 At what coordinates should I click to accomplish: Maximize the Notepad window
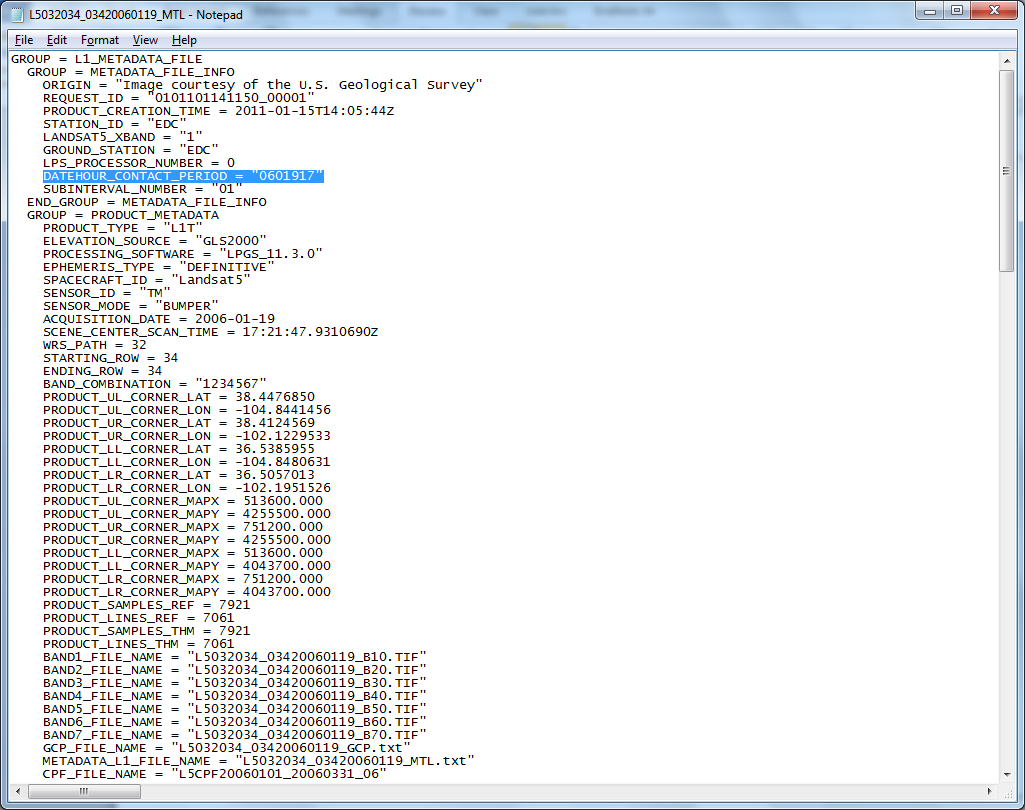(957, 11)
